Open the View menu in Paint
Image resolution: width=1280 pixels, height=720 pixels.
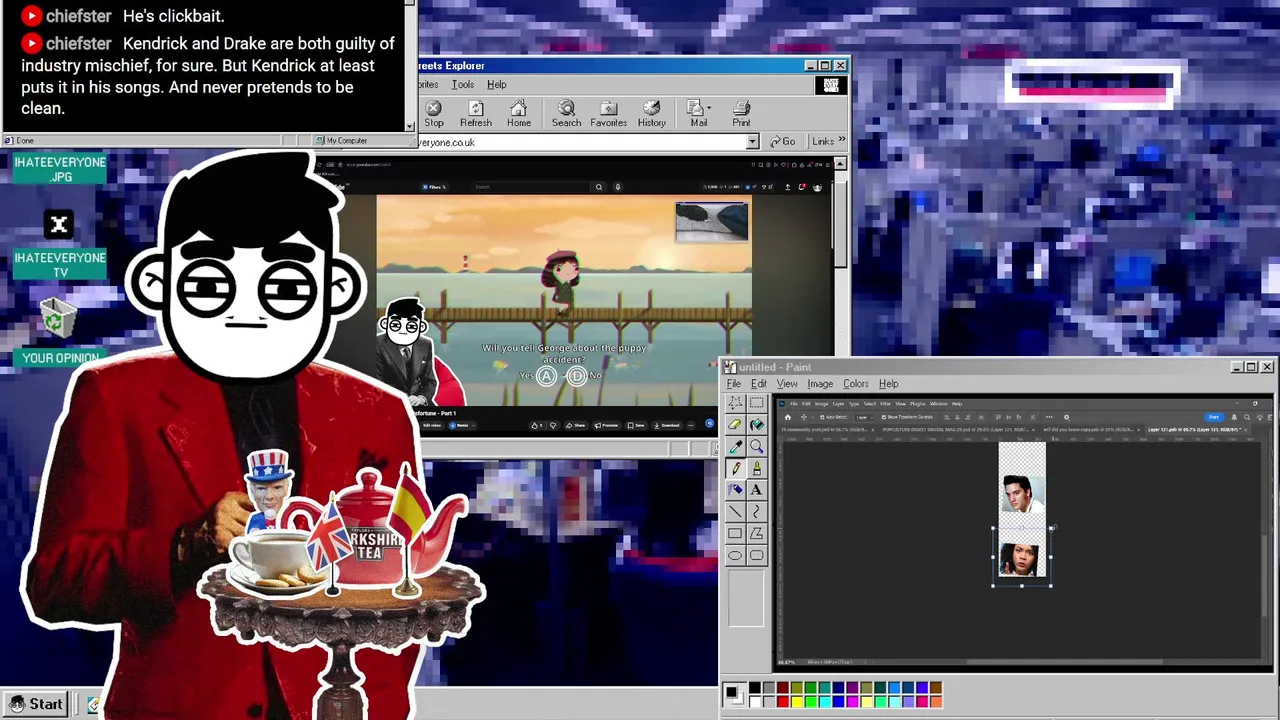(787, 384)
